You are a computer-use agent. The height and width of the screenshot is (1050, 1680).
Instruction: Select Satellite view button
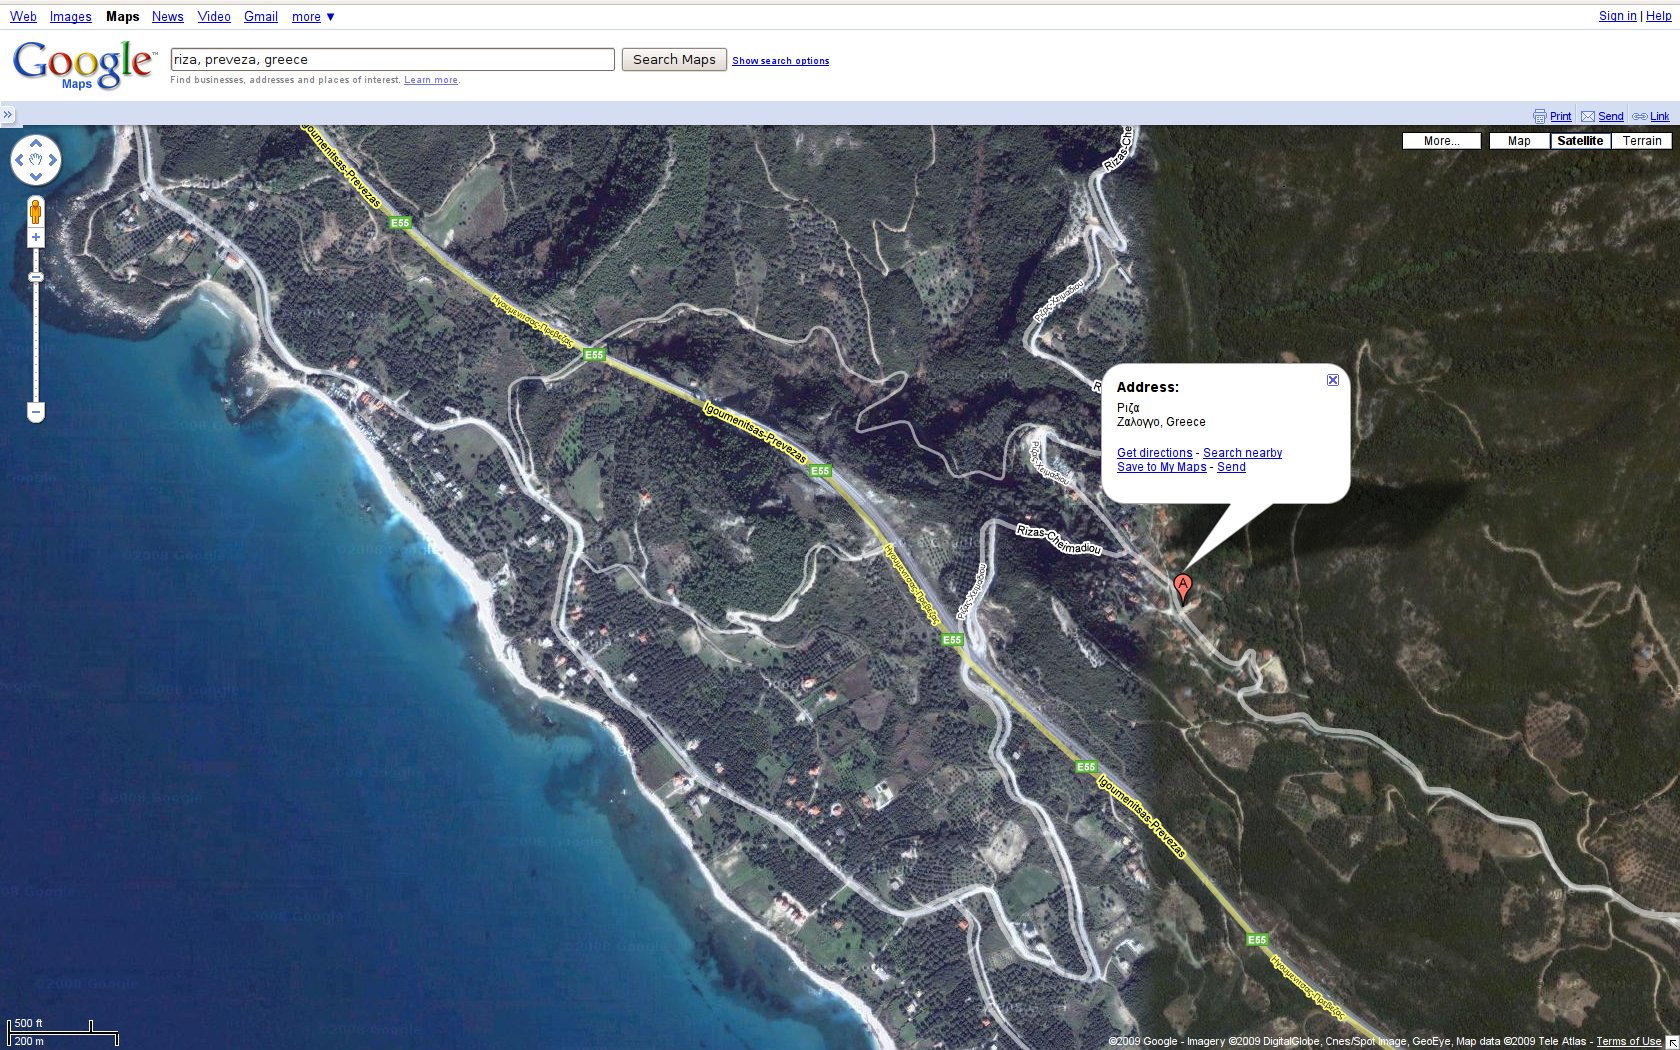(x=1580, y=141)
